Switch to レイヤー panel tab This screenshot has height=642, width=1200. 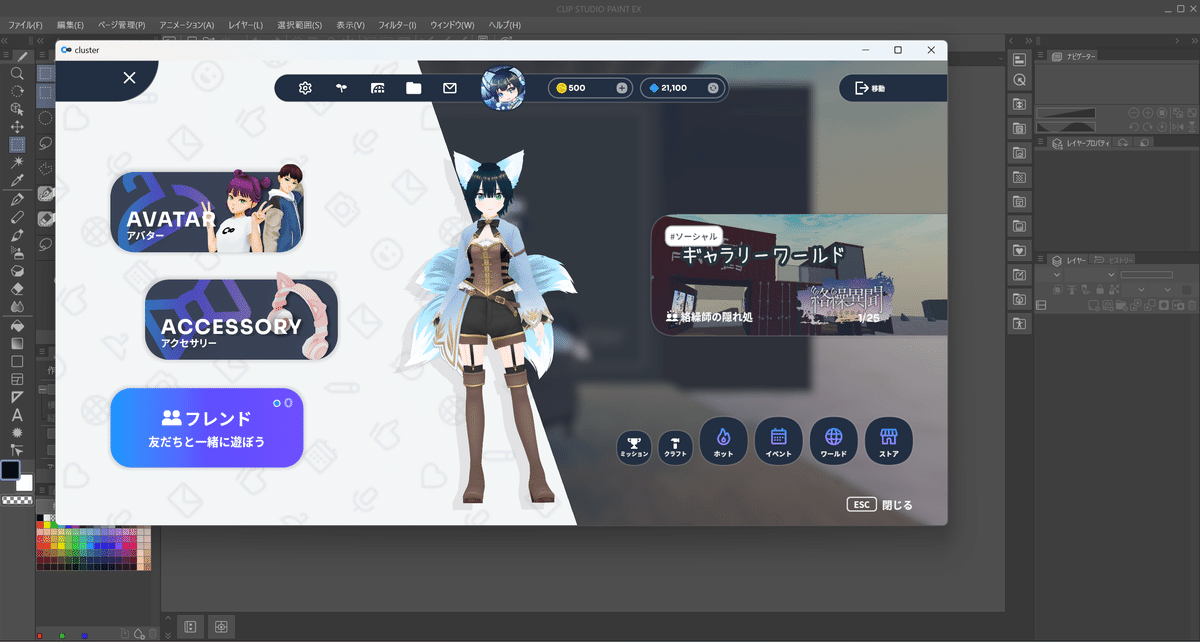point(1067,260)
